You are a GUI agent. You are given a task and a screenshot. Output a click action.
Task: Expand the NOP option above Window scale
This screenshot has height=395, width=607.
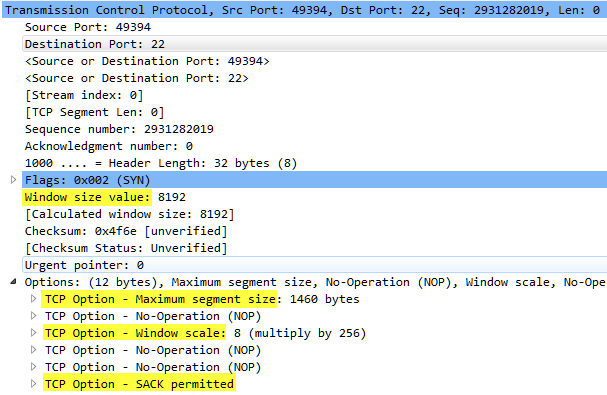tap(34, 316)
